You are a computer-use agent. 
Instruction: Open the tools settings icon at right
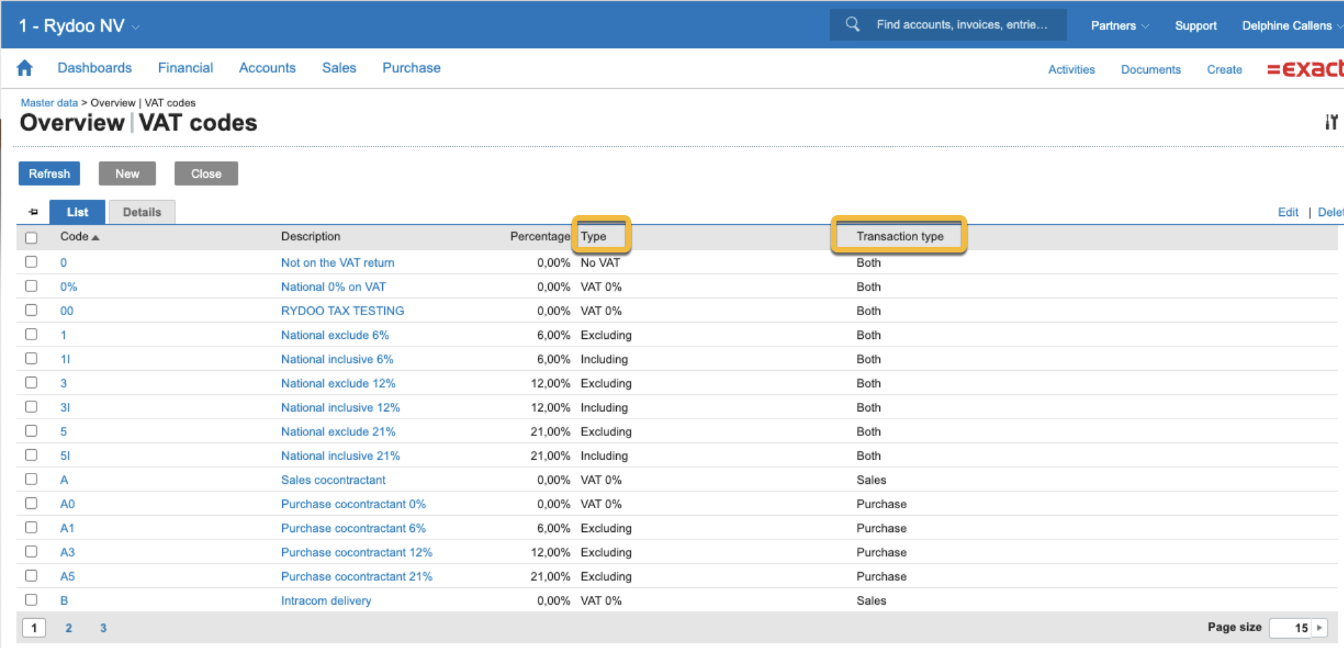1331,122
